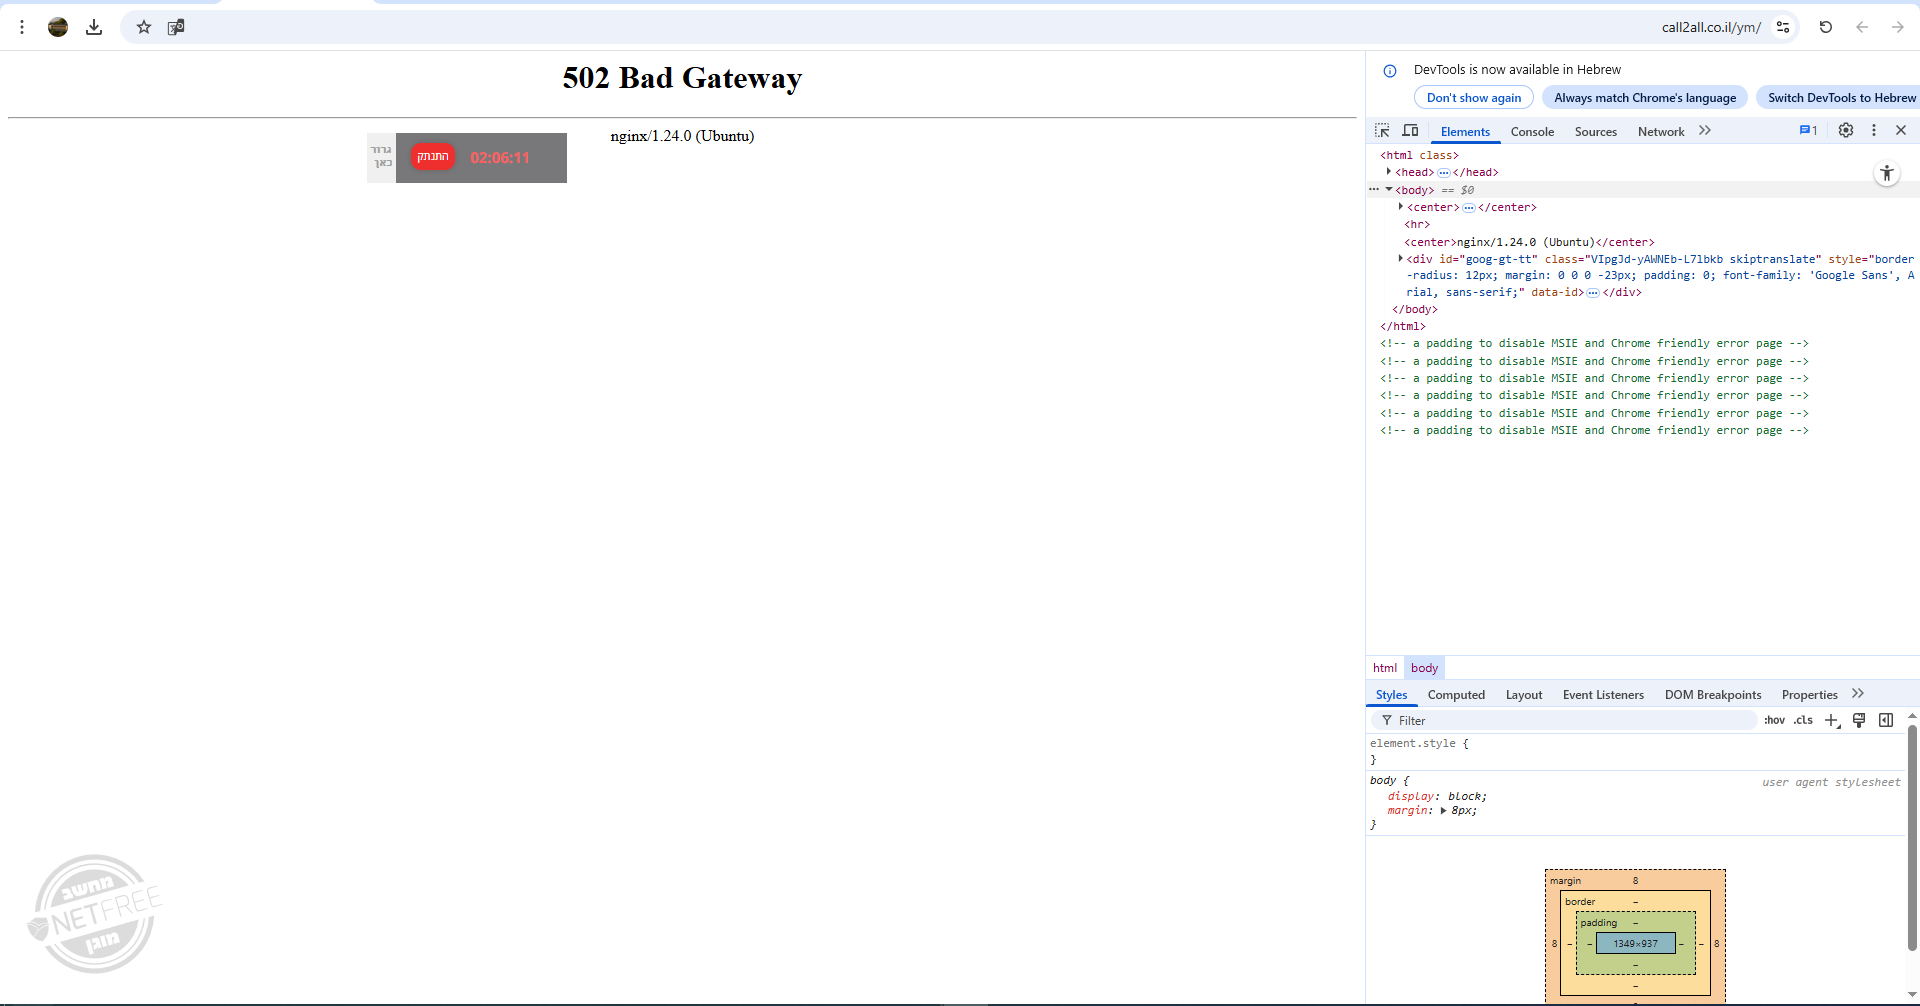Screen dimensions: 1920x1006
Task: Toggle the .cls element classes panel
Action: pyautogui.click(x=1803, y=720)
